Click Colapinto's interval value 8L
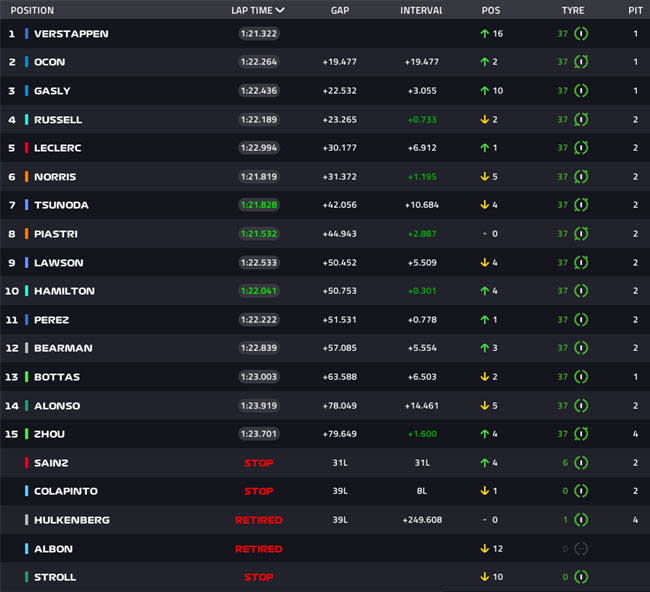 (422, 491)
